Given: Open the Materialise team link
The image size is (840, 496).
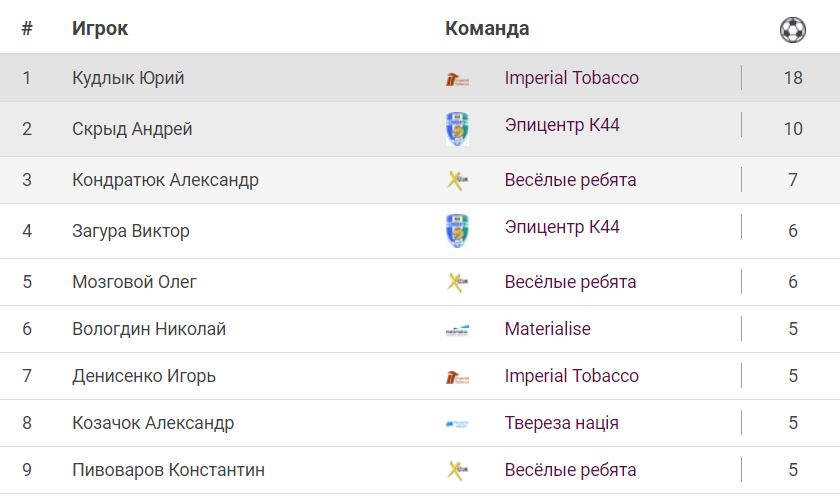Looking at the screenshot, I should click(547, 329).
